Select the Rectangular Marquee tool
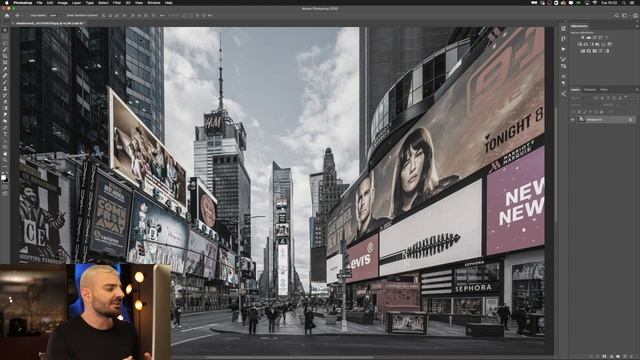The image size is (640, 360). [x=5, y=36]
